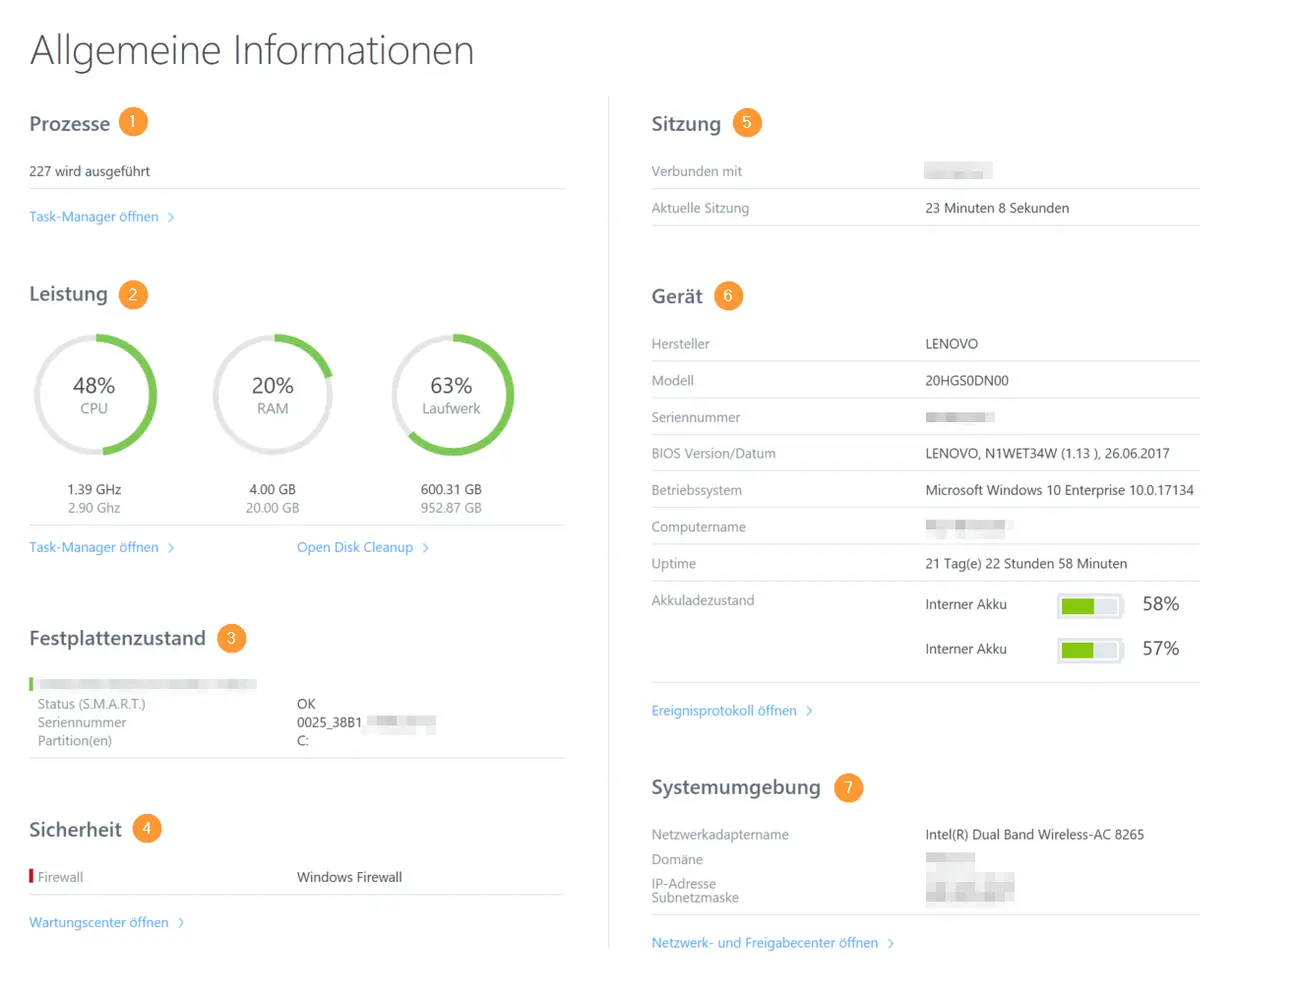Open the Ereignisprotokoll öffnen link
Image resolution: width=1297 pixels, height=1000 pixels.
coord(732,711)
